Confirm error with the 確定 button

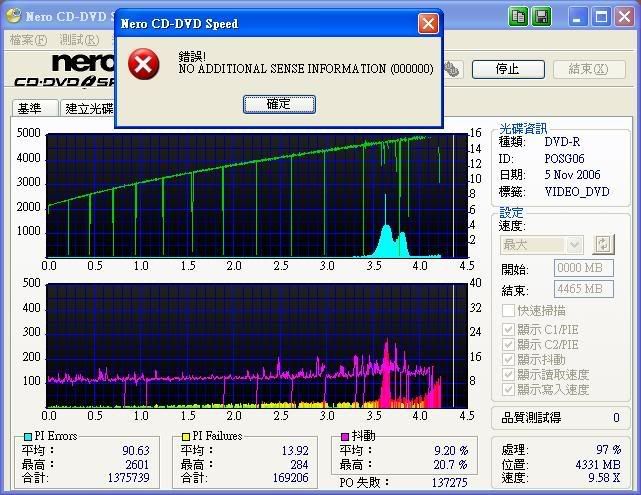(279, 105)
